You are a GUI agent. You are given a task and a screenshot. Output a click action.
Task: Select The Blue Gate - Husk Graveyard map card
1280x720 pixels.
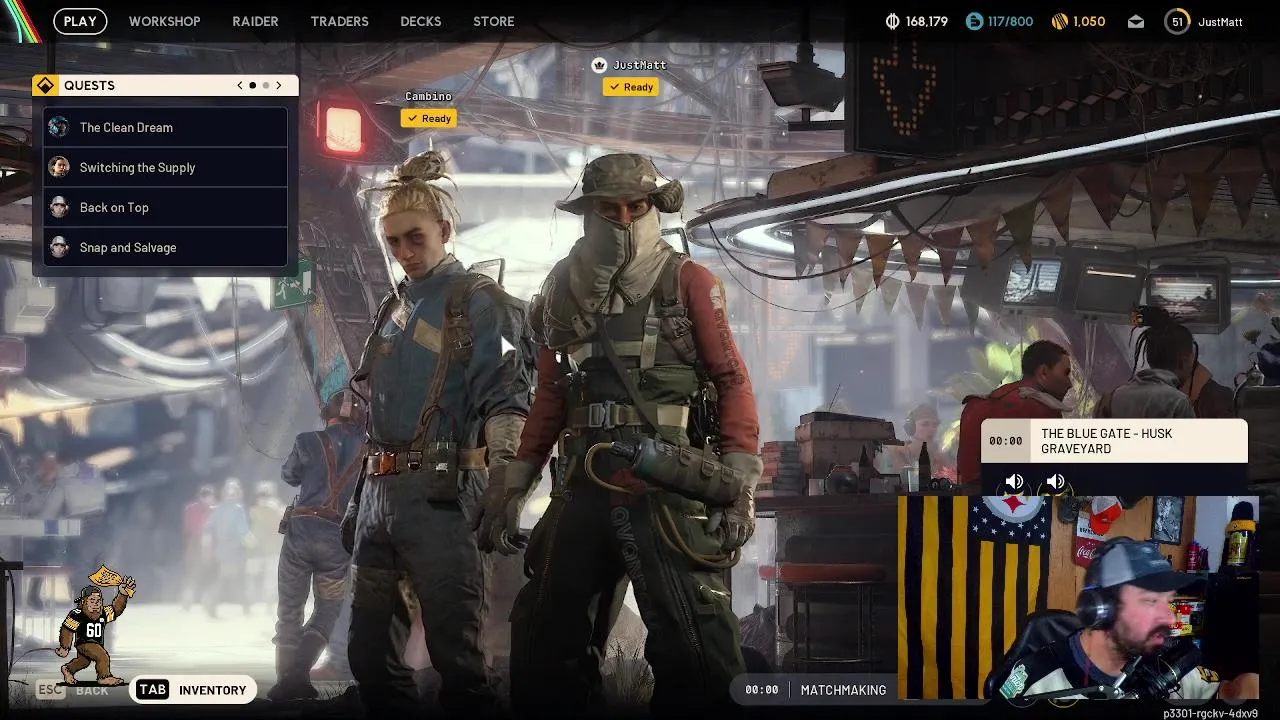(1114, 441)
